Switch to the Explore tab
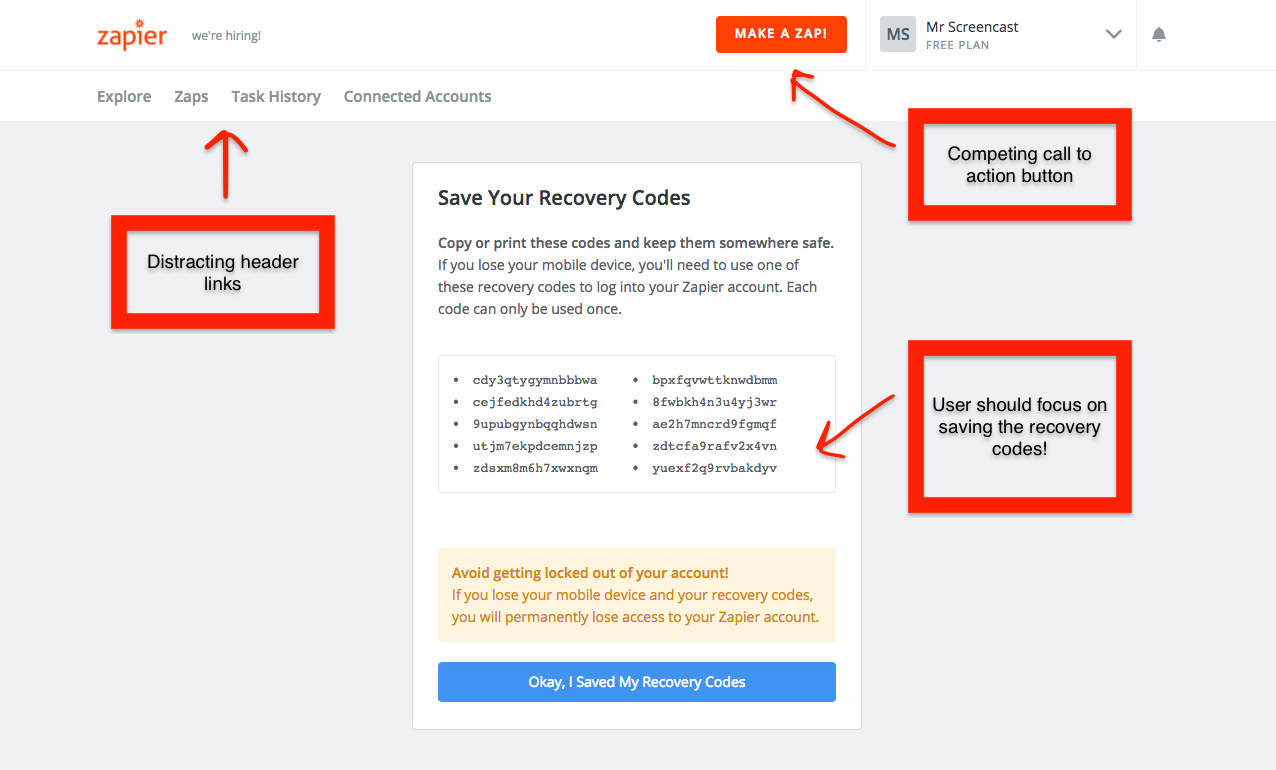This screenshot has width=1276, height=770. click(x=123, y=96)
